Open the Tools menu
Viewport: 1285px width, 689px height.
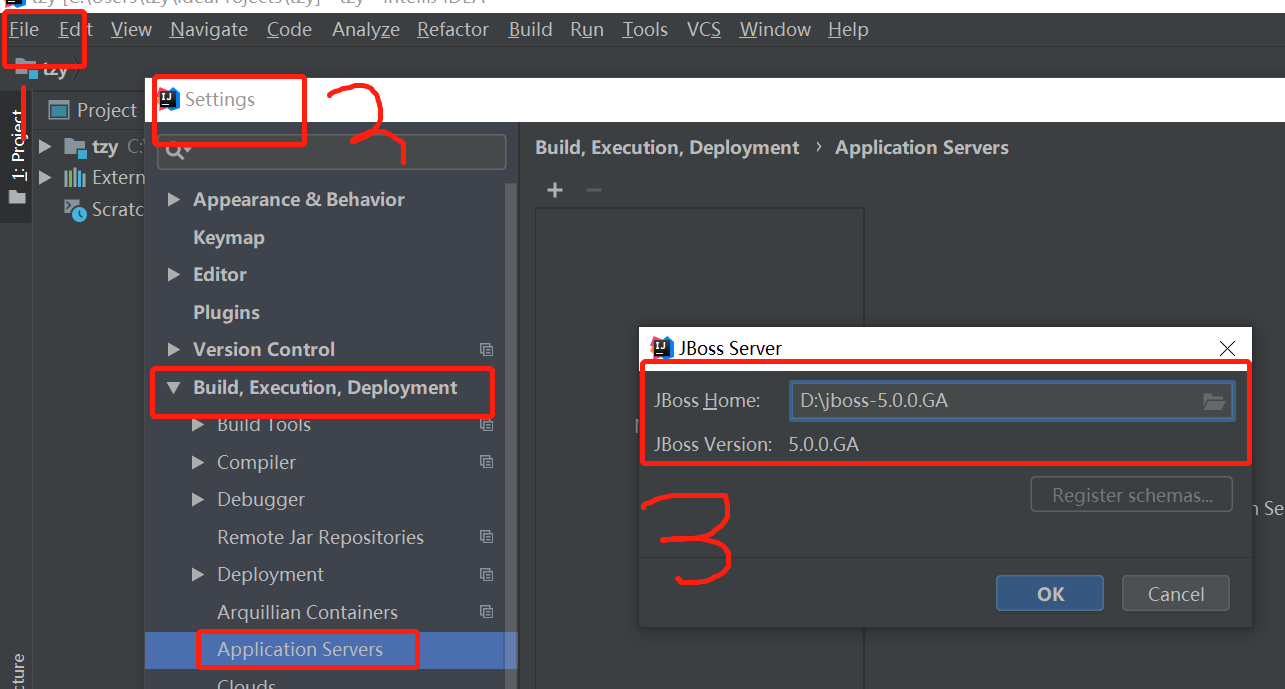pyautogui.click(x=645, y=30)
